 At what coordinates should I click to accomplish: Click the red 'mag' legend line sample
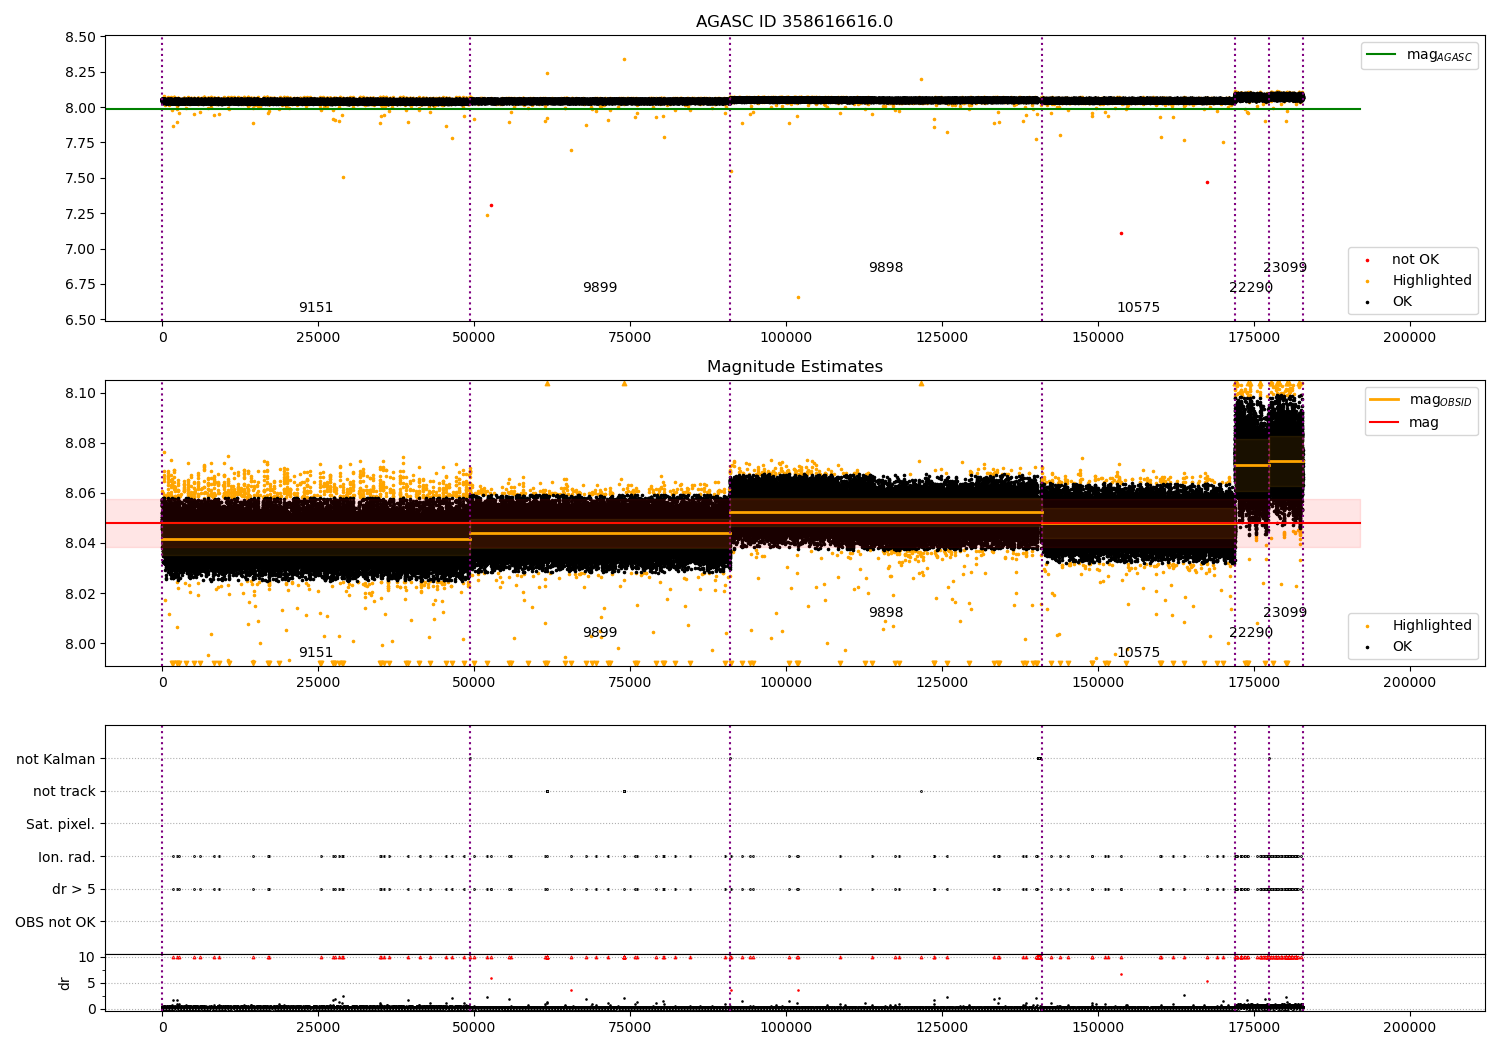click(x=1385, y=422)
